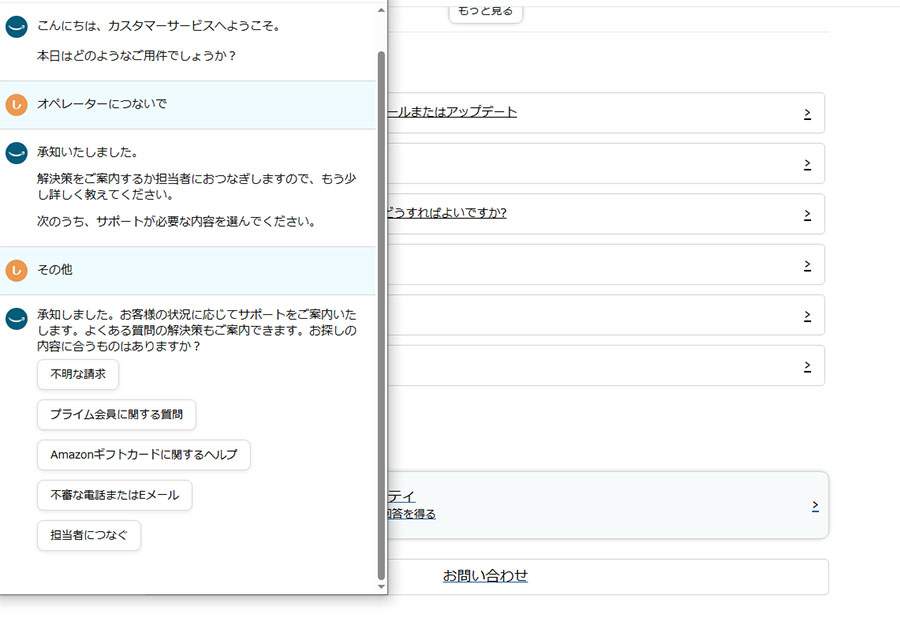The image size is (900, 618).
Task: Click 本日はどのようなご用件でしょうか? text
Action: coord(137,56)
